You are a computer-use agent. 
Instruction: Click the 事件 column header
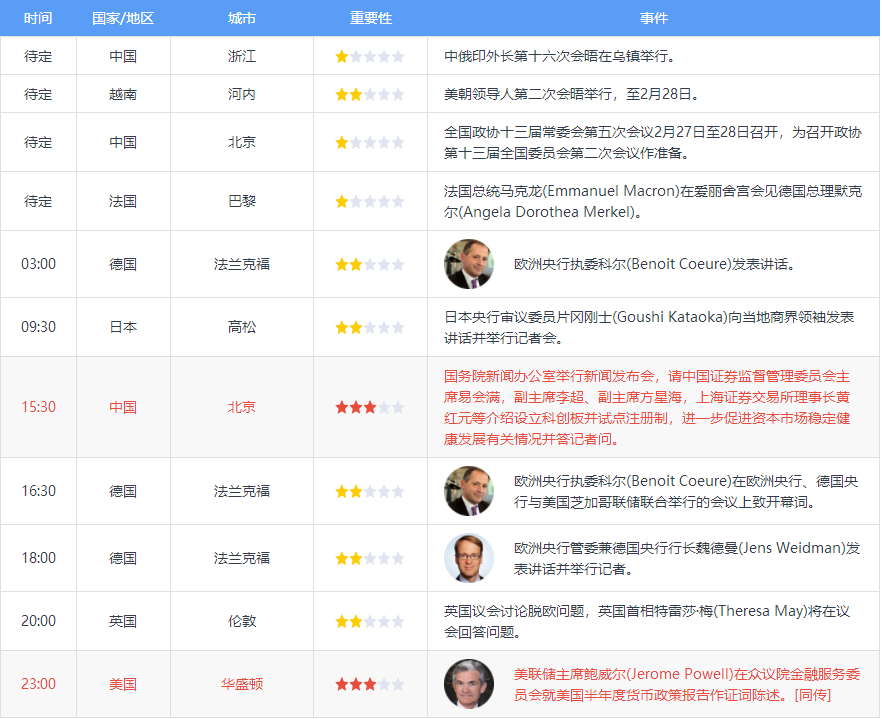(x=654, y=19)
